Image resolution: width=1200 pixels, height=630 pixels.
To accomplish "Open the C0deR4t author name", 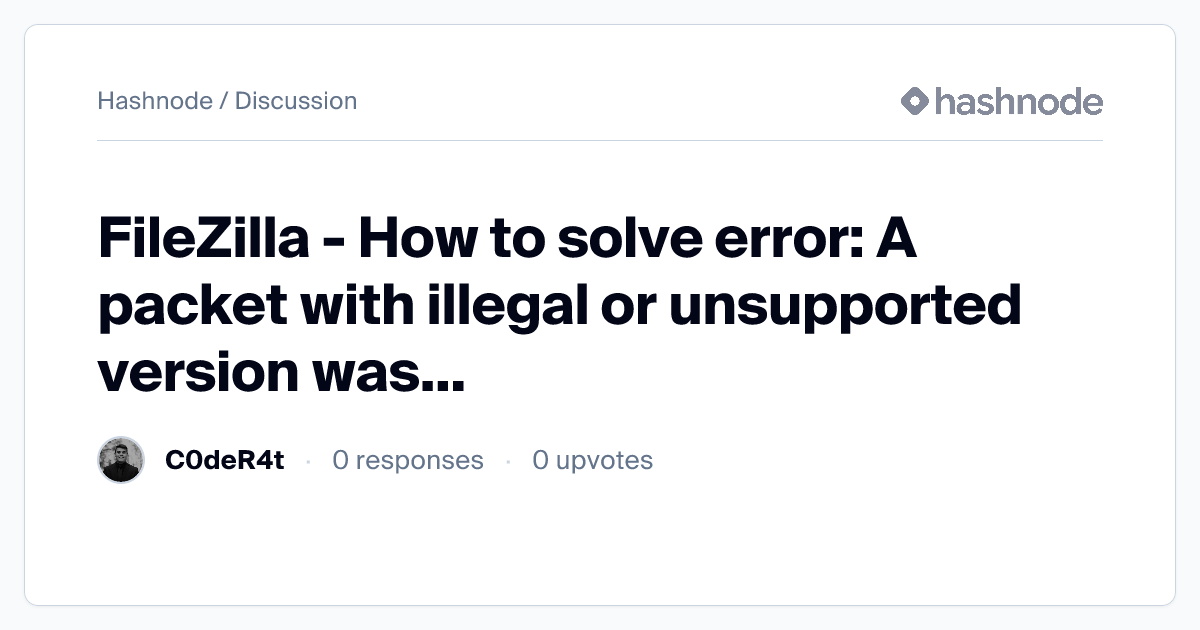I will tap(224, 460).
